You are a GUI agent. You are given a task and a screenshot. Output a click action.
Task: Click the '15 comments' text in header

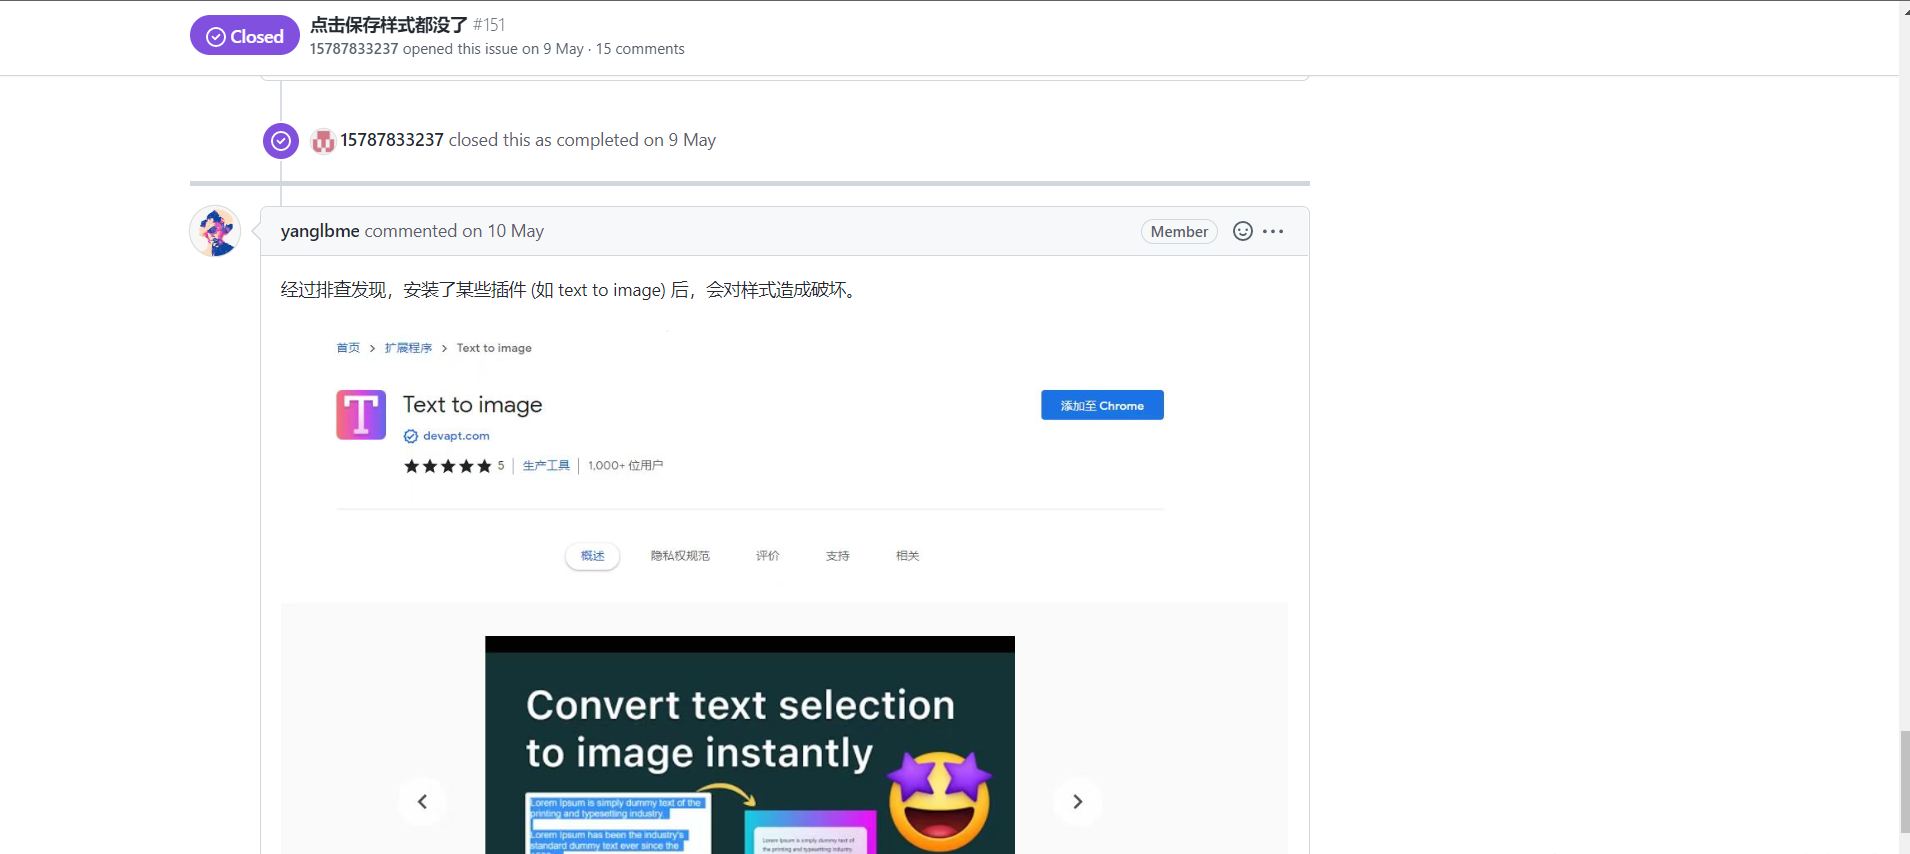(x=640, y=49)
